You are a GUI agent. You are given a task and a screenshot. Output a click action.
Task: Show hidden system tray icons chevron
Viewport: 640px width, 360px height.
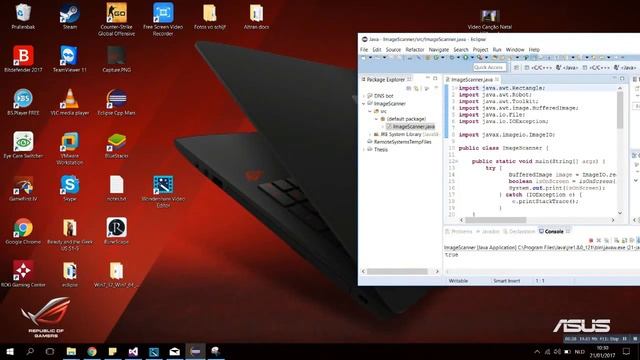[x=537, y=351]
